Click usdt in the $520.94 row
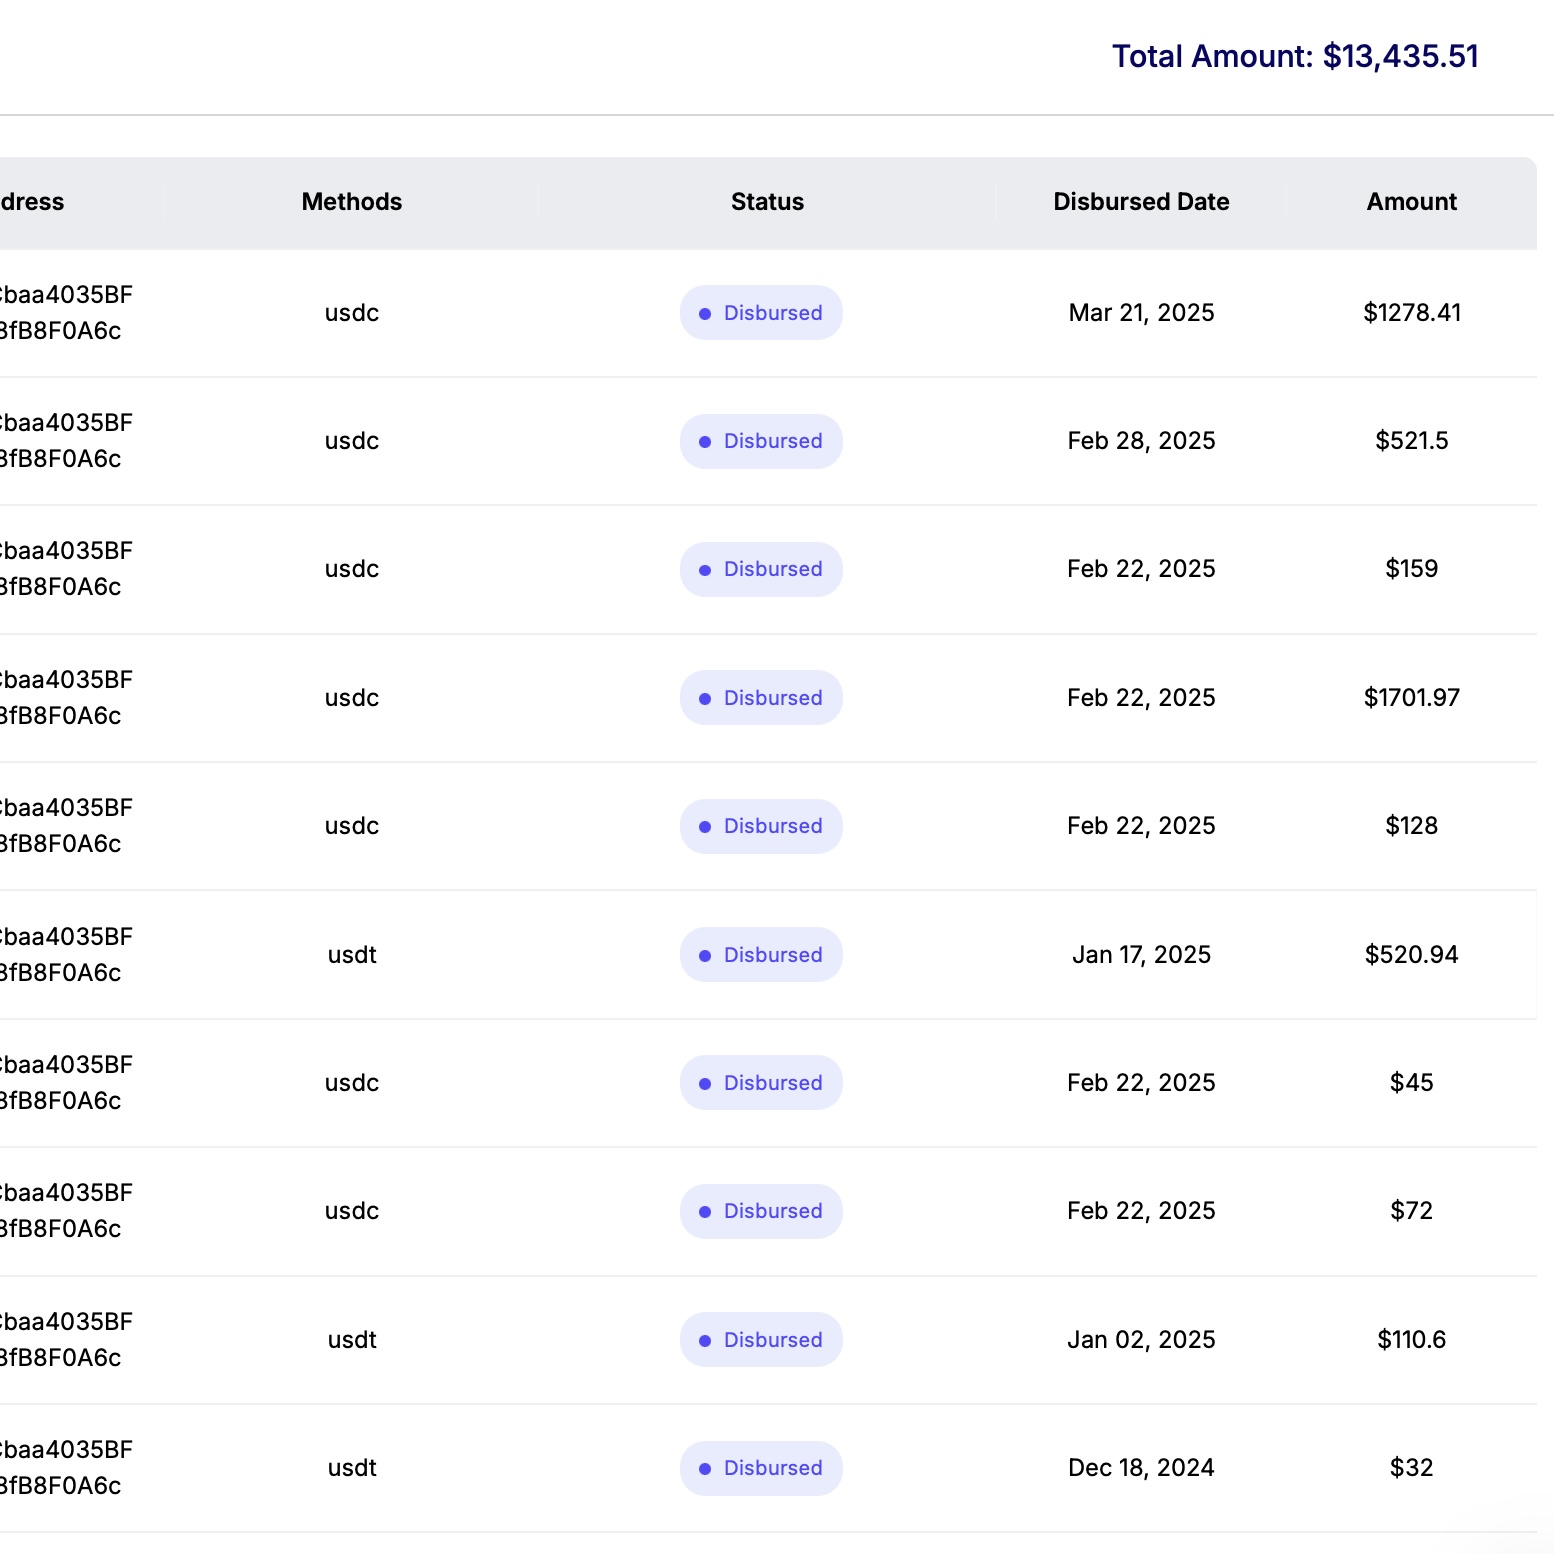Viewport: 1554px width, 1554px height. click(x=352, y=955)
